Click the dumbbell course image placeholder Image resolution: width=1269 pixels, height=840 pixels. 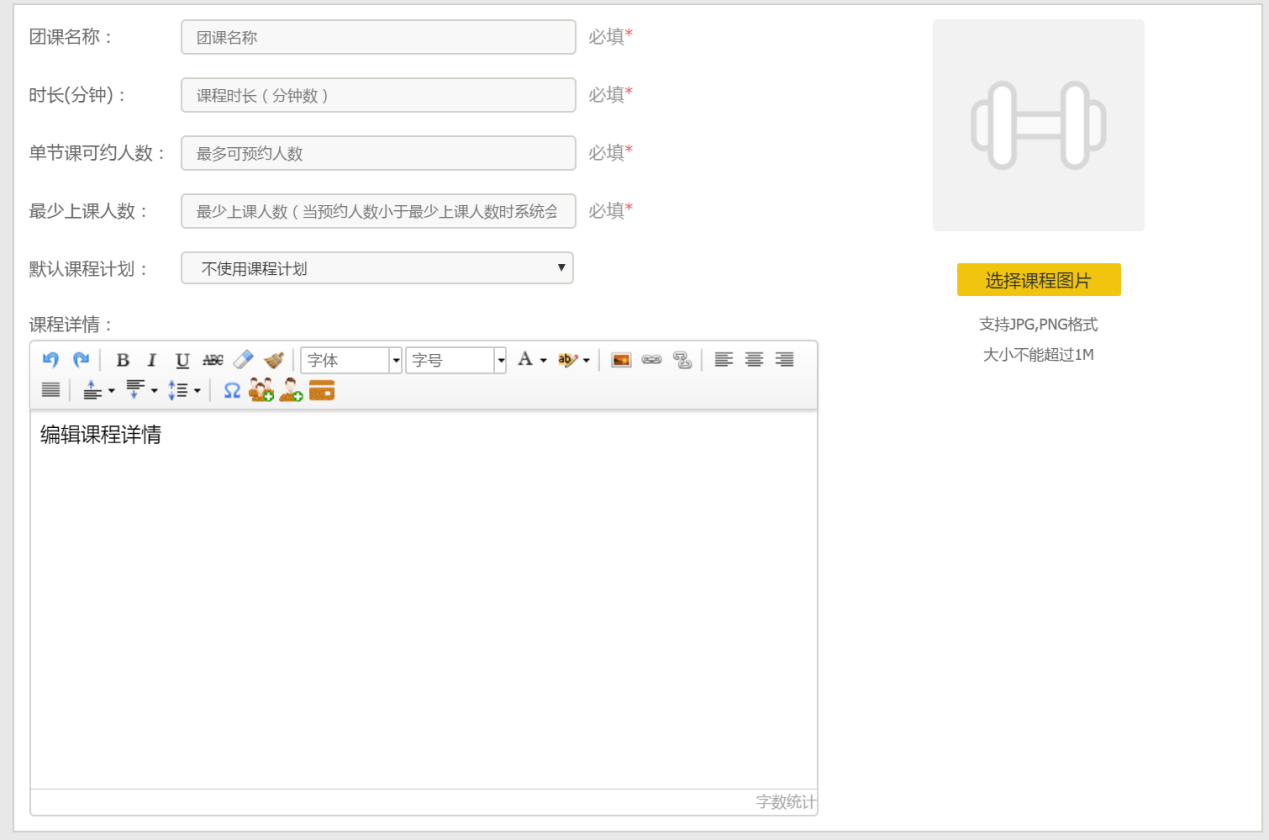coord(1038,125)
